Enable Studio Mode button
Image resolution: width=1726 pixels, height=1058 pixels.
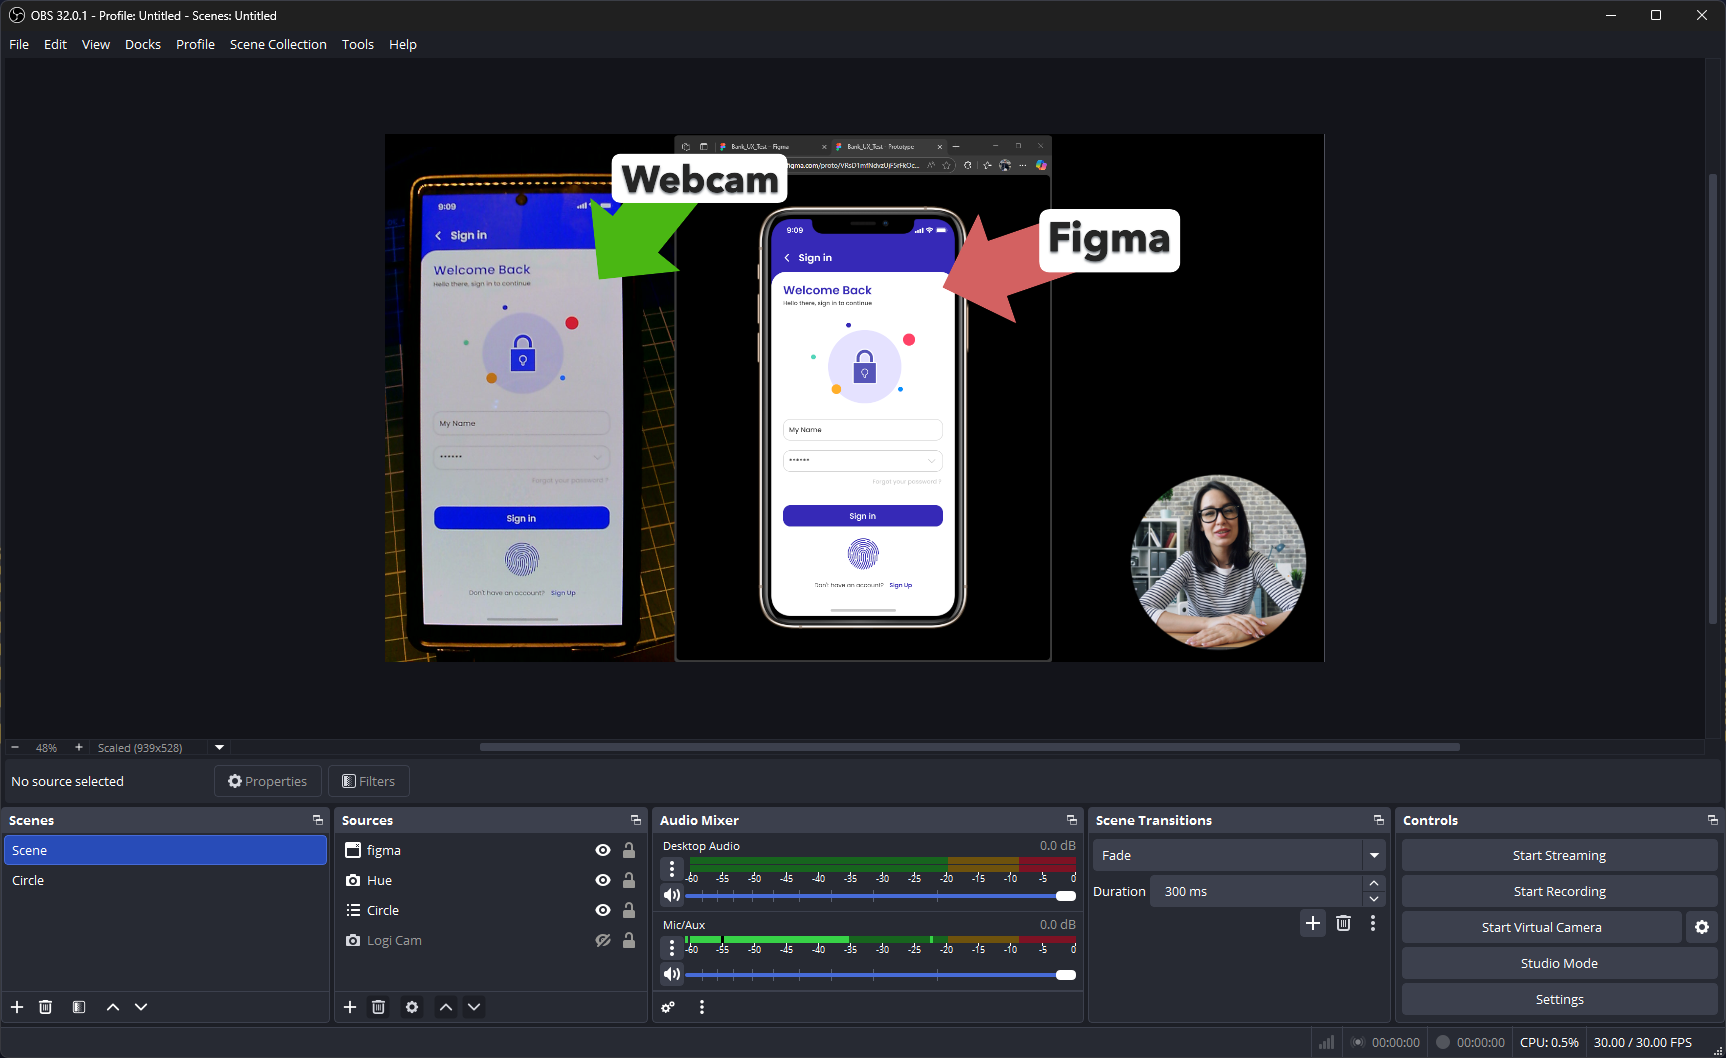[x=1559, y=963]
